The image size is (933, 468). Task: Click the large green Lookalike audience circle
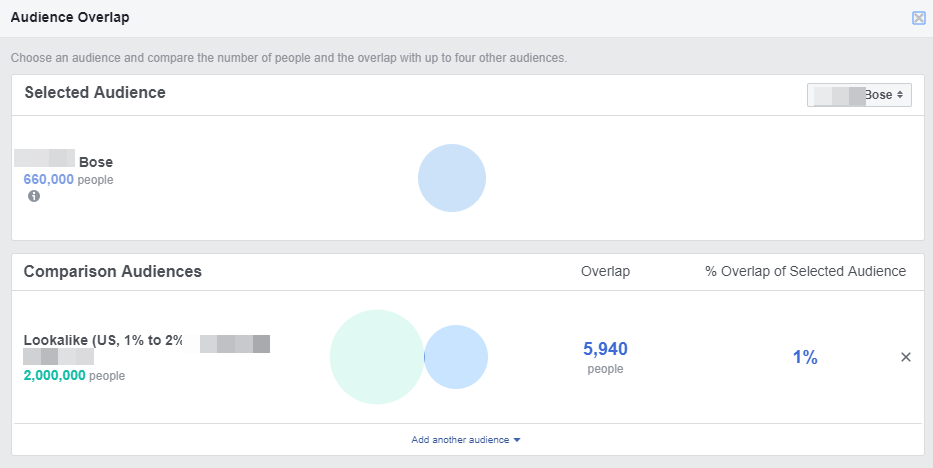[x=376, y=357]
